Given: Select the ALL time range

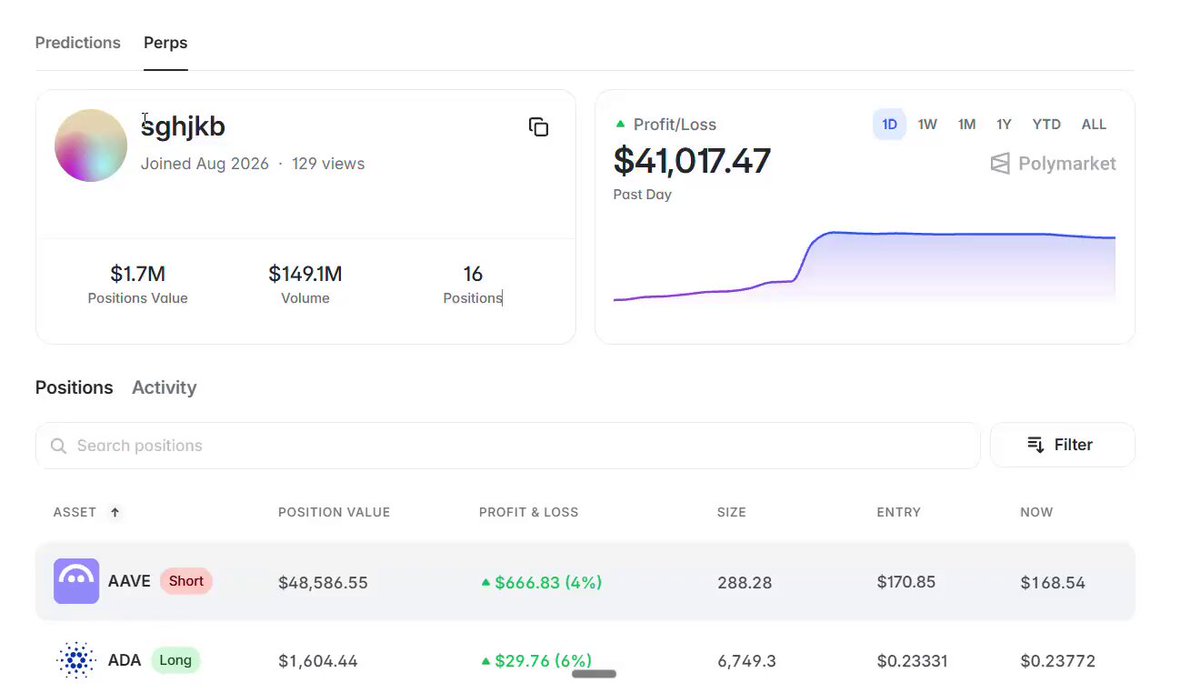Looking at the screenshot, I should click(1094, 124).
